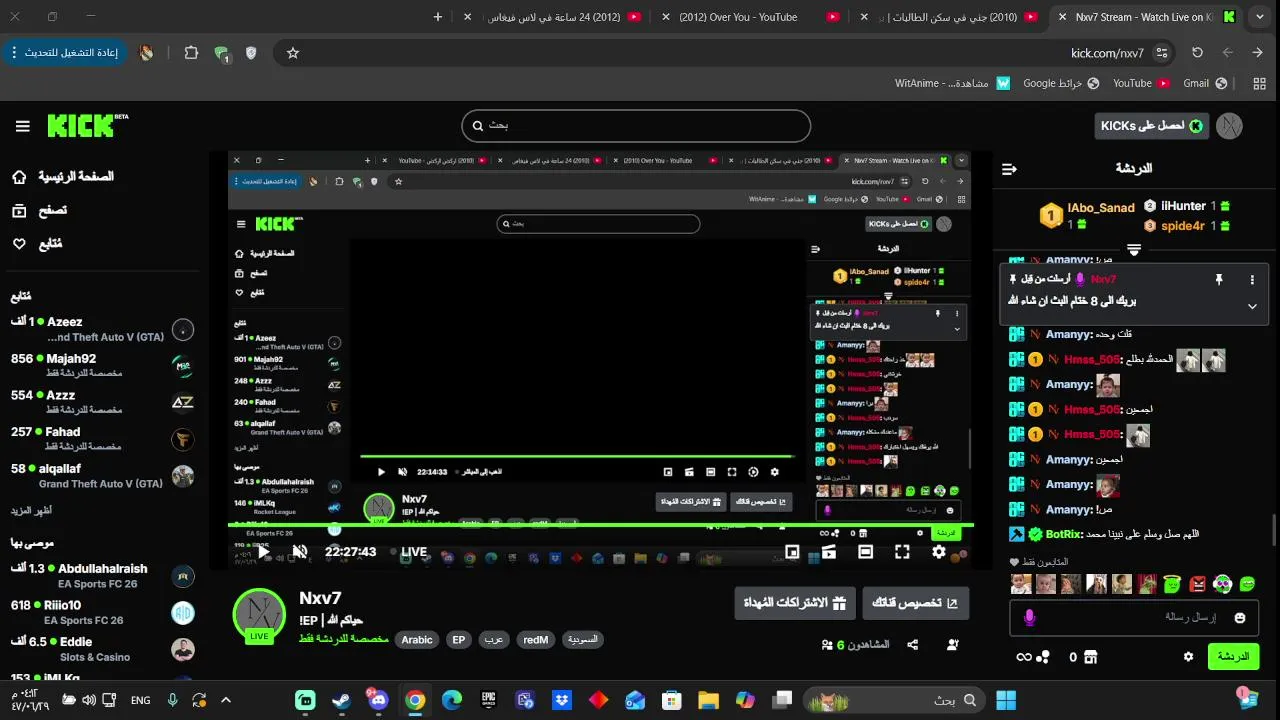The width and height of the screenshot is (1280, 720).
Task: Play the stream with the play button
Action: [264, 552]
